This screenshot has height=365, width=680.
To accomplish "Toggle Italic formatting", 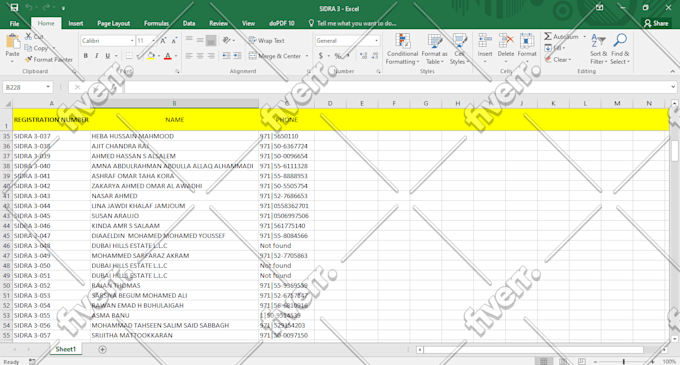I will click(96, 56).
